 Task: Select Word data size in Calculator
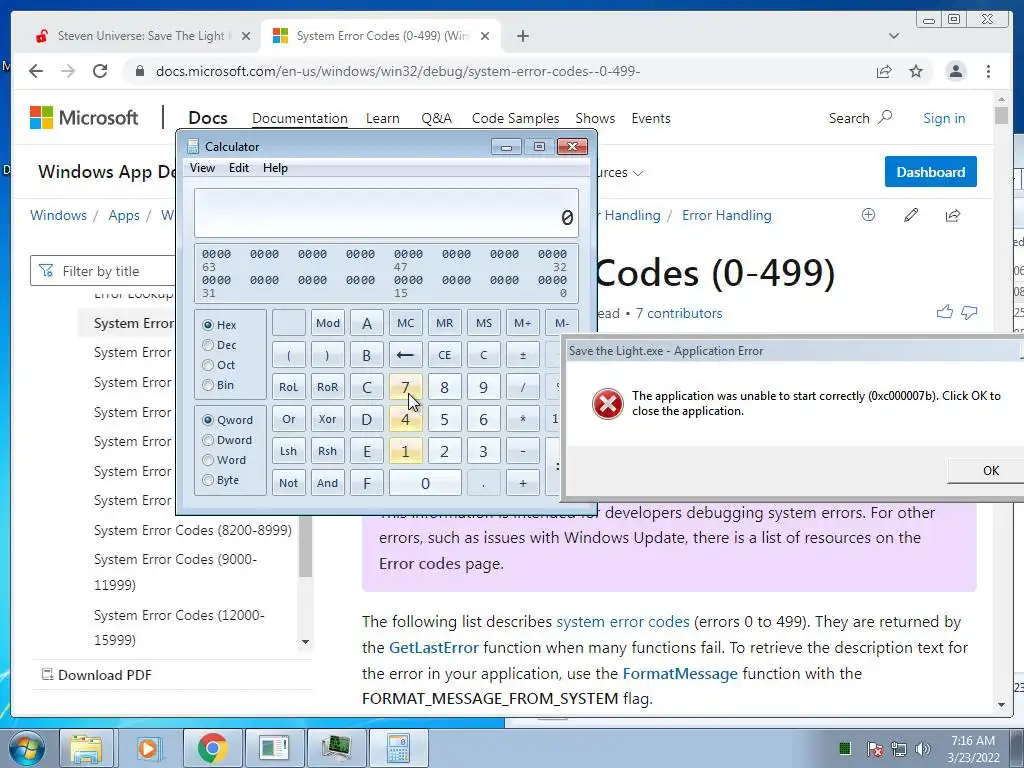tap(208, 460)
